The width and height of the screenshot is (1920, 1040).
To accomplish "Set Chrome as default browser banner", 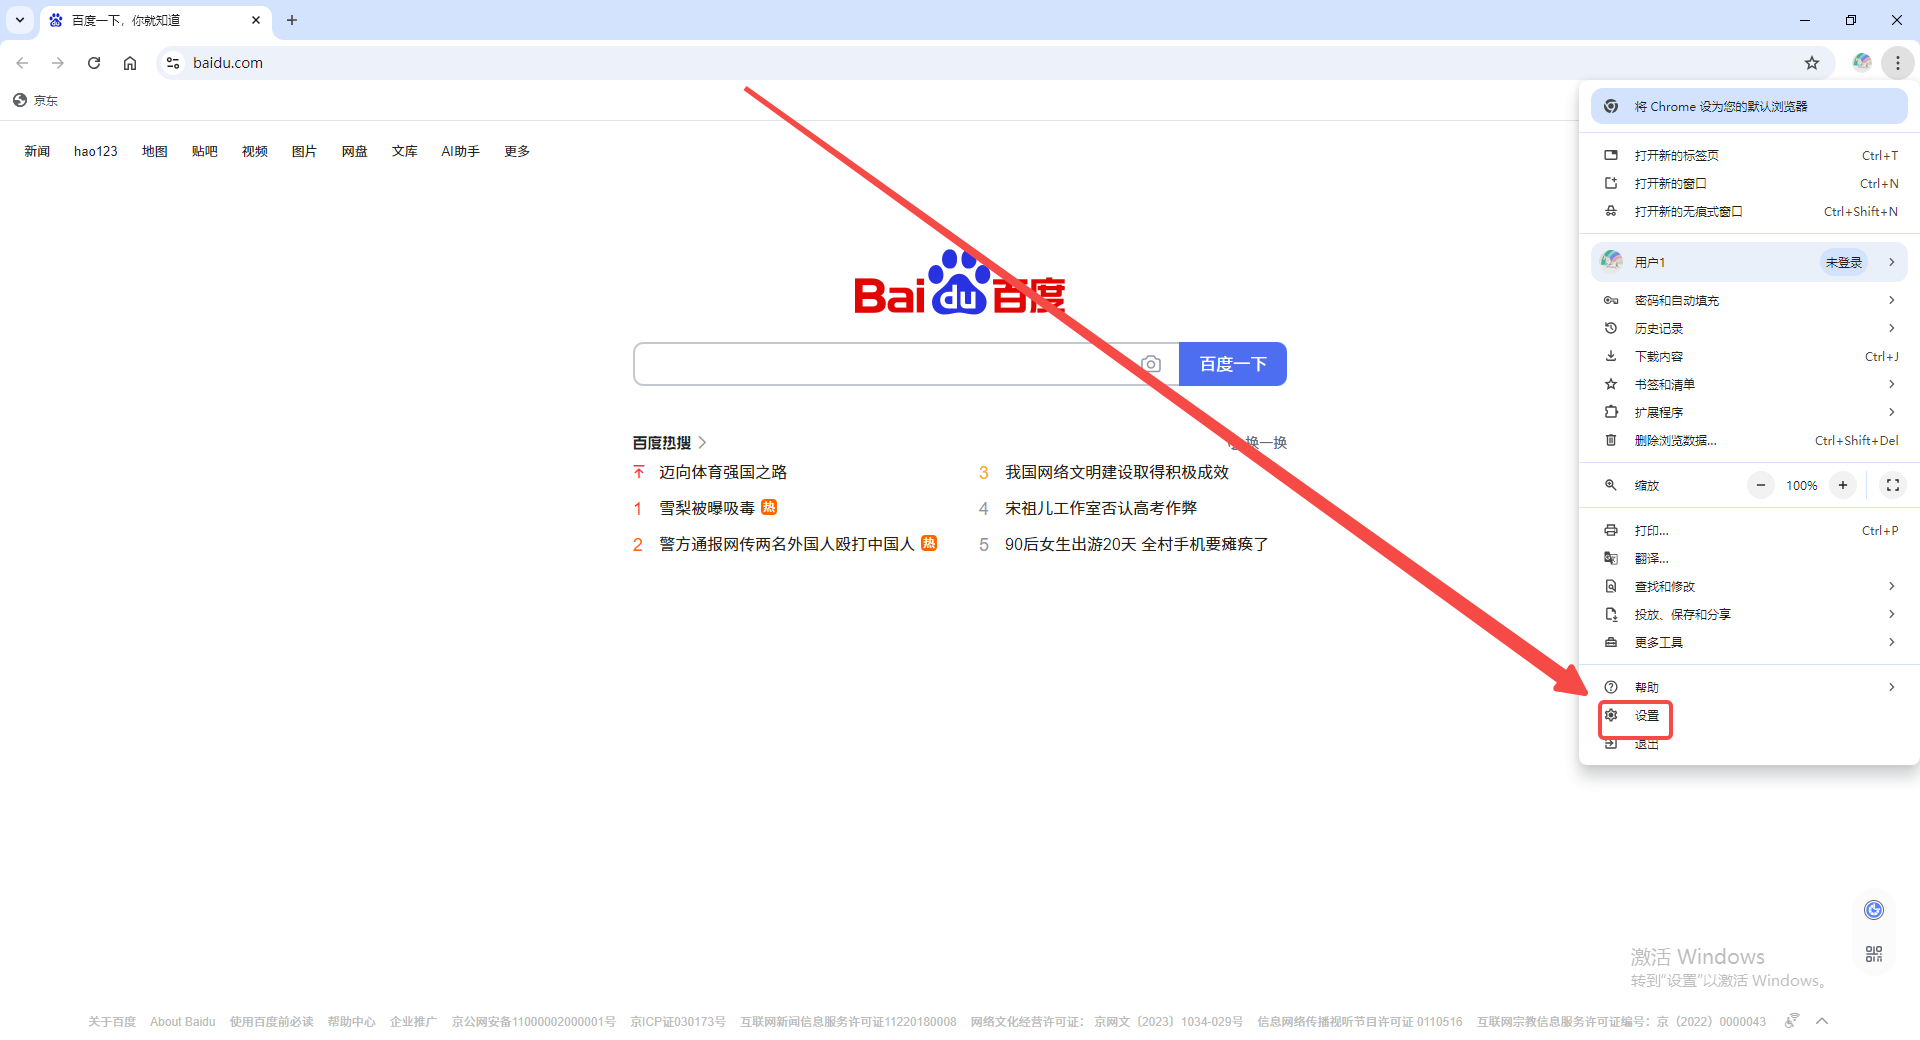I will [1749, 106].
